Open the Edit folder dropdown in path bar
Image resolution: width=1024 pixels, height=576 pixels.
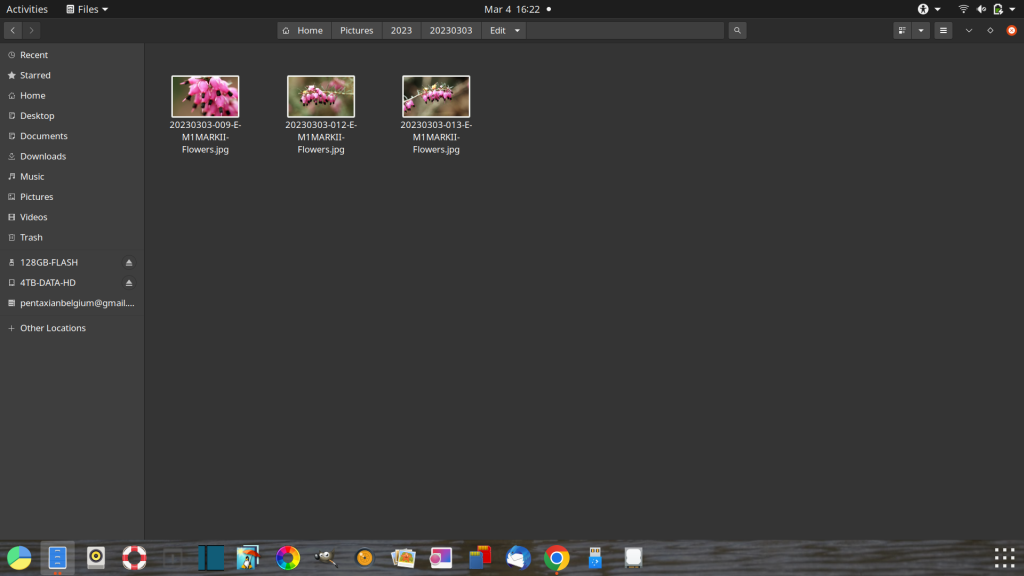[504, 31]
